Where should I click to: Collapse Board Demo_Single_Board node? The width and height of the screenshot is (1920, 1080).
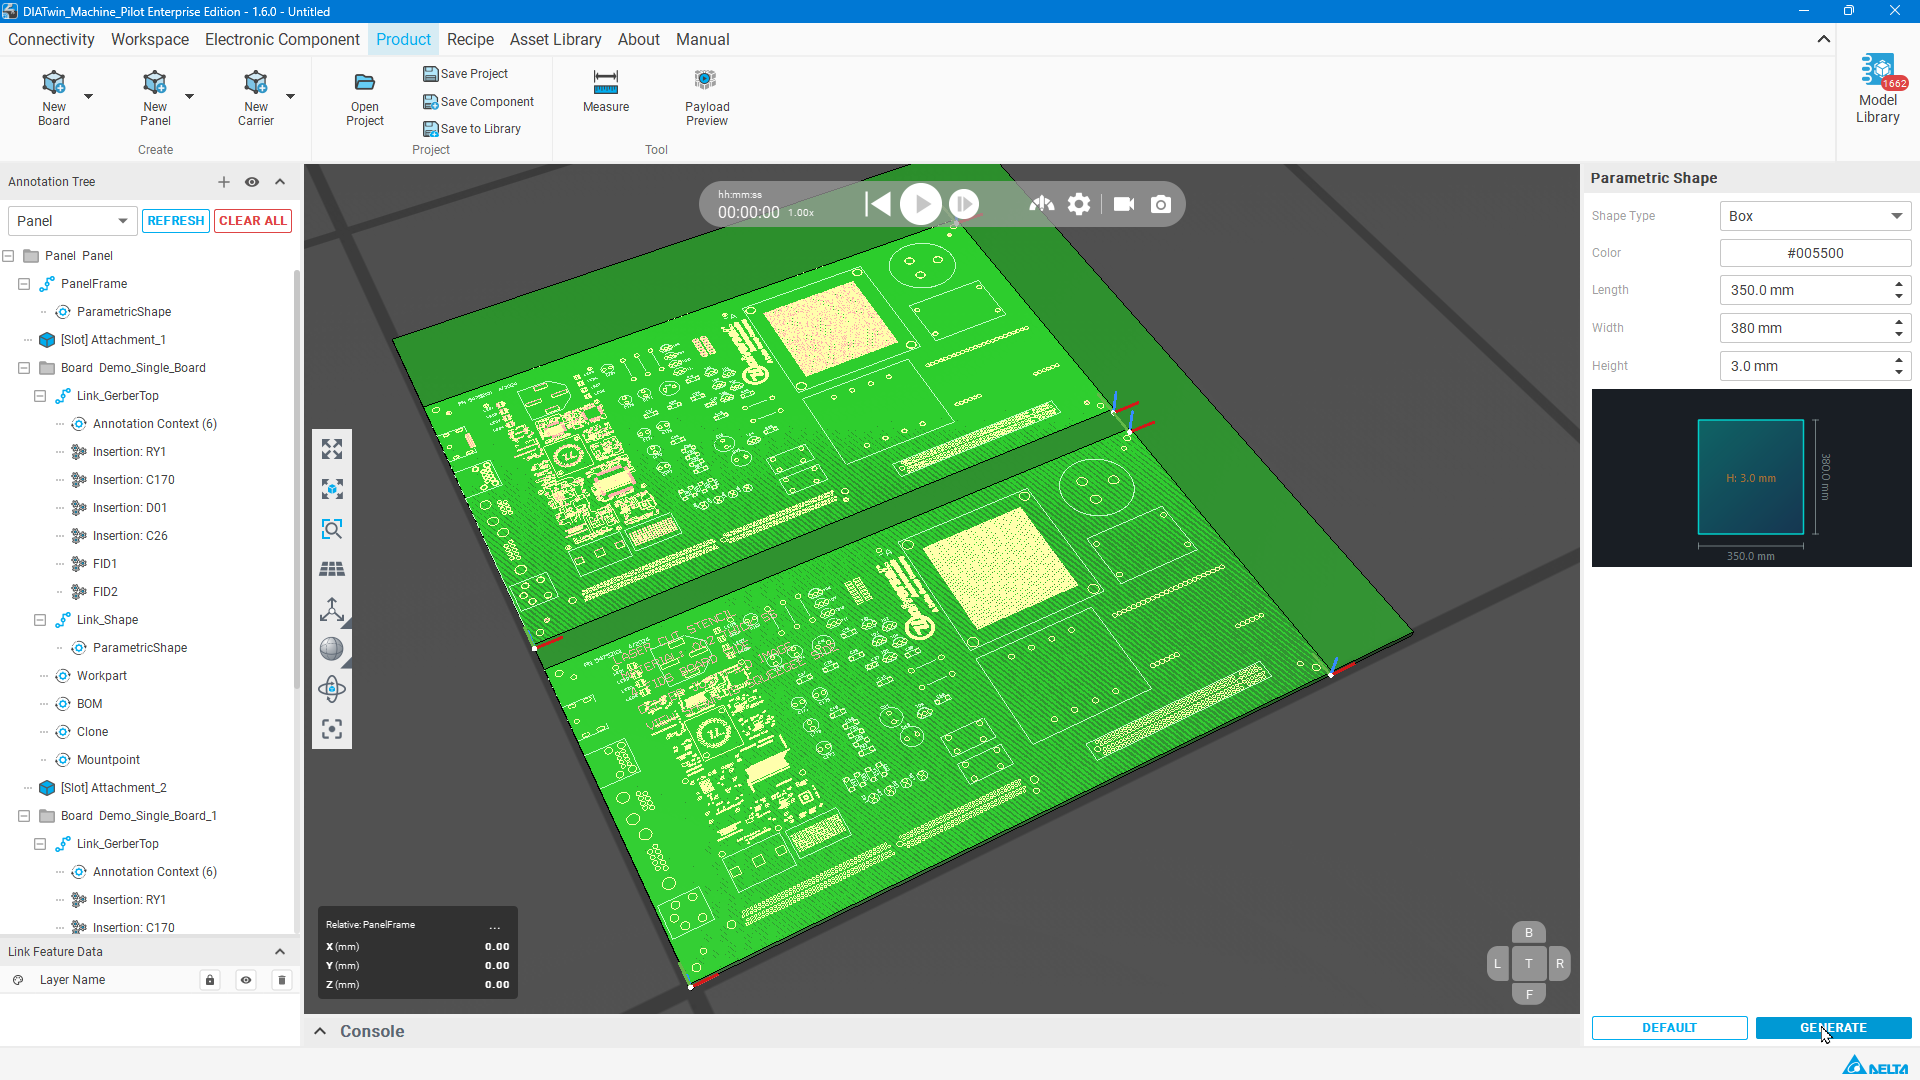pos(24,368)
